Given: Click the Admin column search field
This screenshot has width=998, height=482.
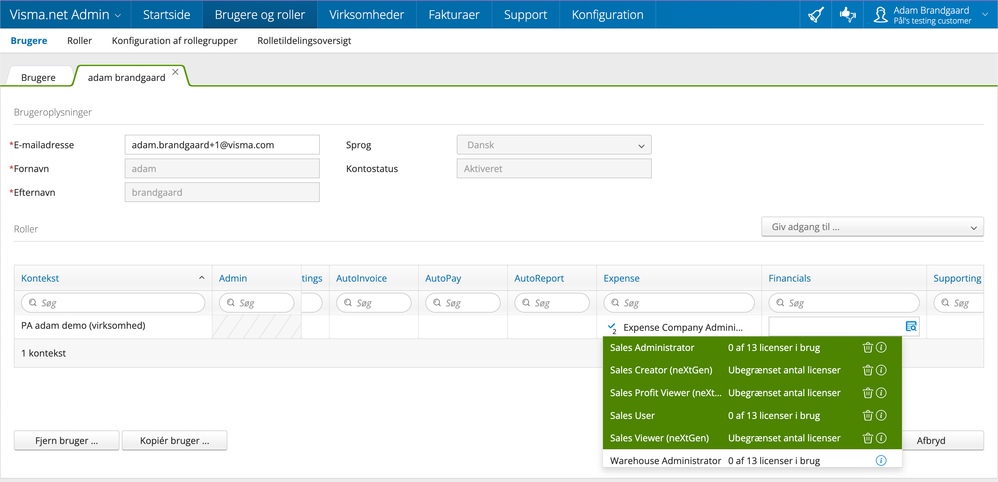Looking at the screenshot, I should tap(257, 302).
